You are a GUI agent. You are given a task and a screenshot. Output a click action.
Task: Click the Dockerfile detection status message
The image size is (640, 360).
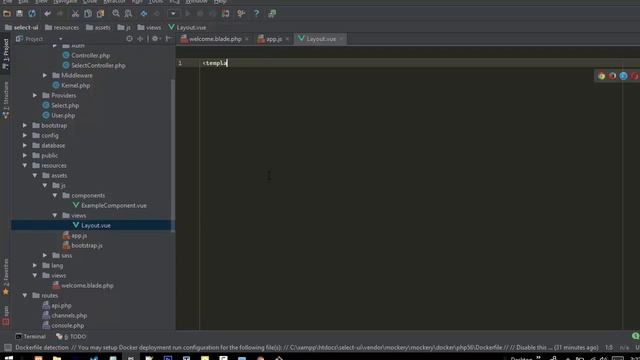click(307, 347)
